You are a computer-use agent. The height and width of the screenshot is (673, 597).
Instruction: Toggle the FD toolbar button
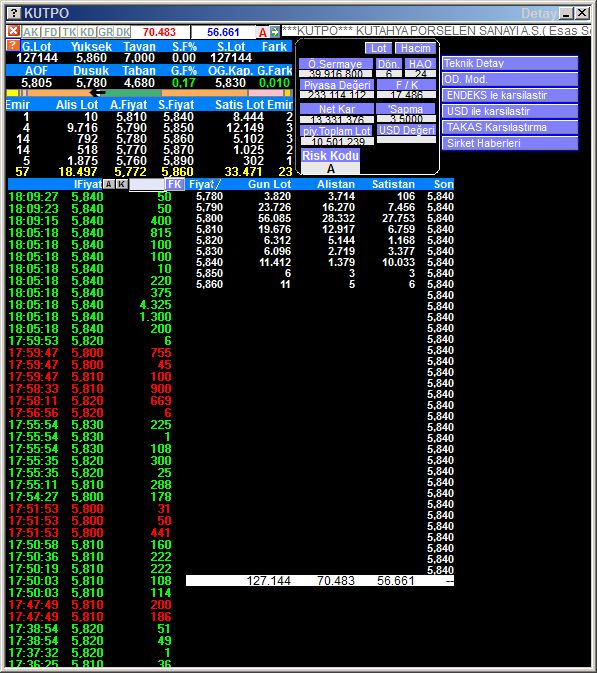coord(51,32)
